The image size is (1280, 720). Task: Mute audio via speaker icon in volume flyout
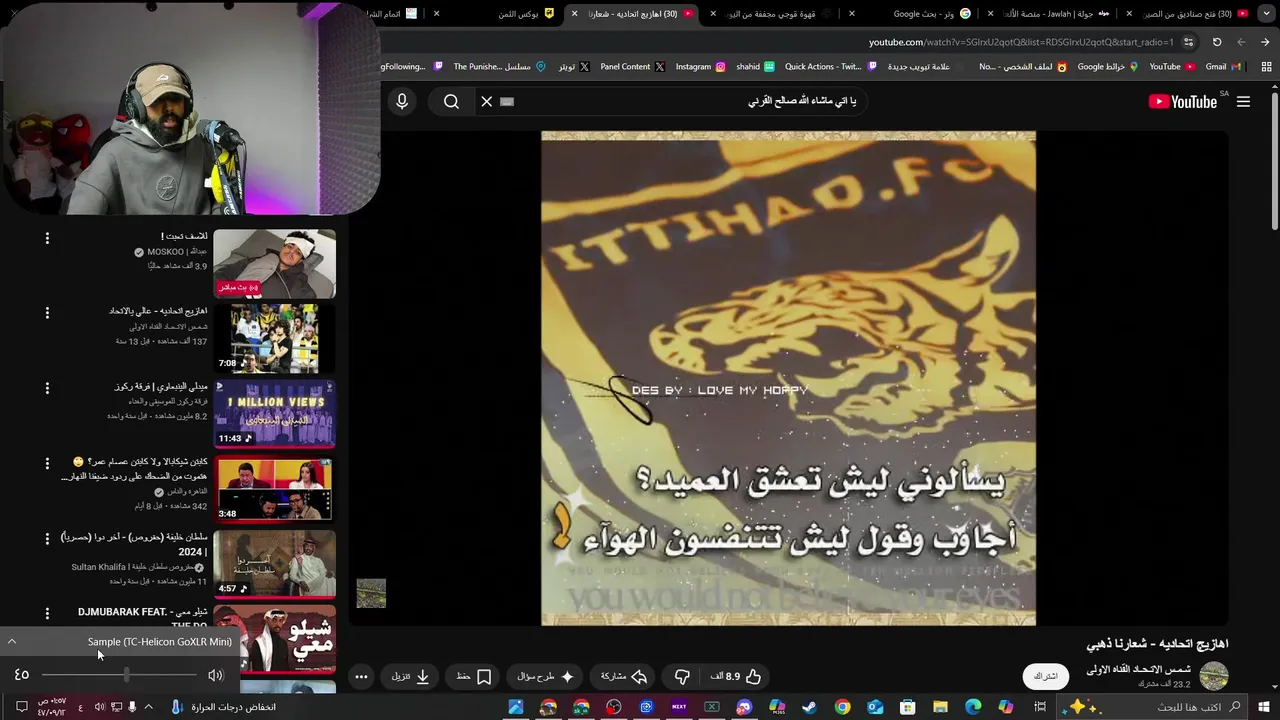(x=215, y=675)
